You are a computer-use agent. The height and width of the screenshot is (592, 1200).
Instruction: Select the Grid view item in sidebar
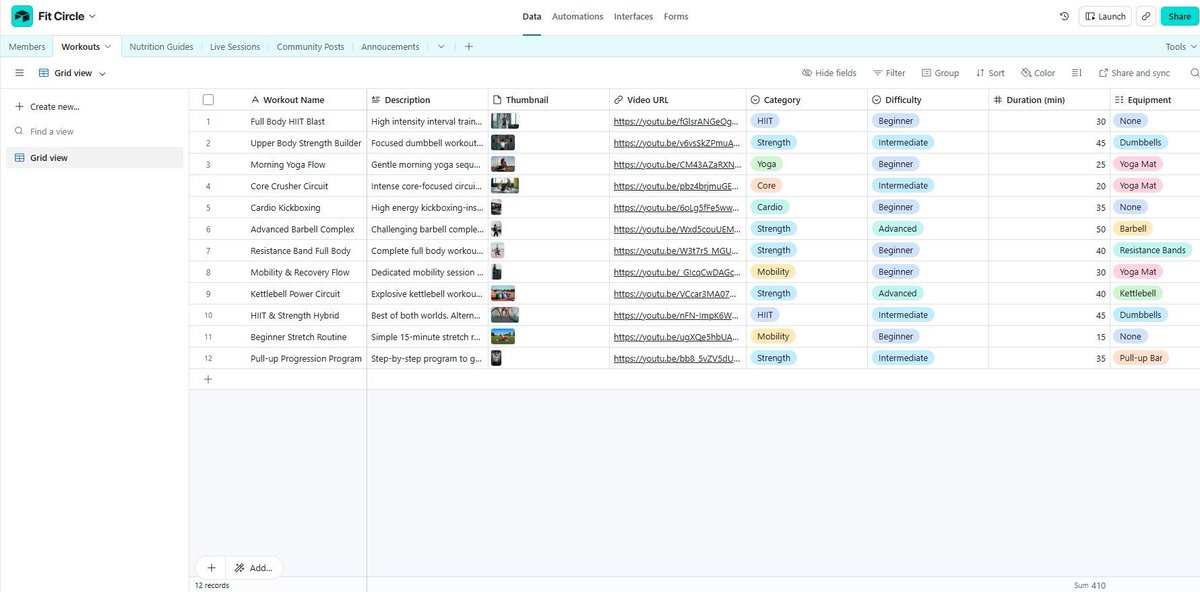pyautogui.click(x=95, y=158)
